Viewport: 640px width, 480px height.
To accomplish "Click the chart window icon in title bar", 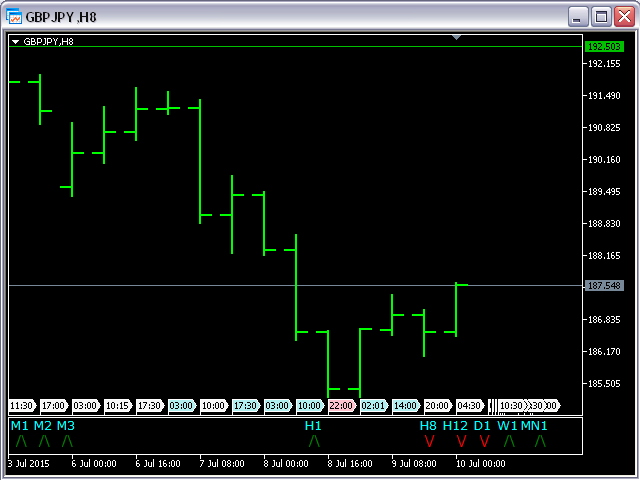I will [14, 16].
